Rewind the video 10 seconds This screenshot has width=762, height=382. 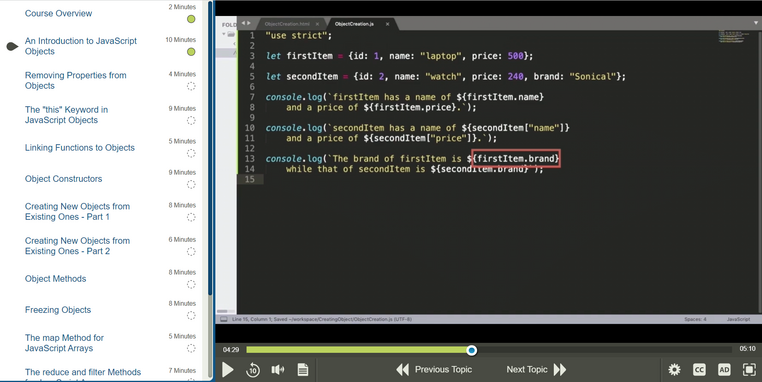point(253,370)
